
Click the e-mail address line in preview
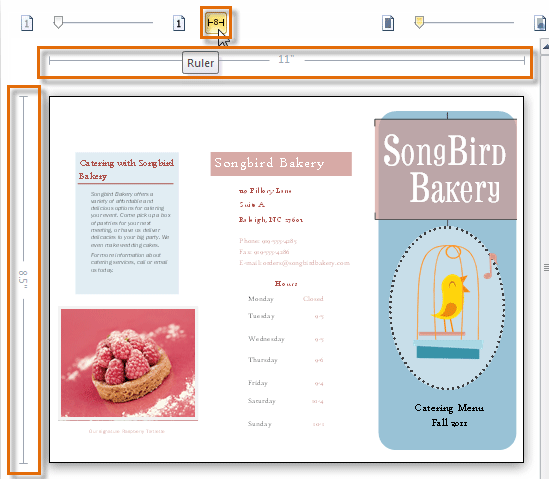click(294, 263)
